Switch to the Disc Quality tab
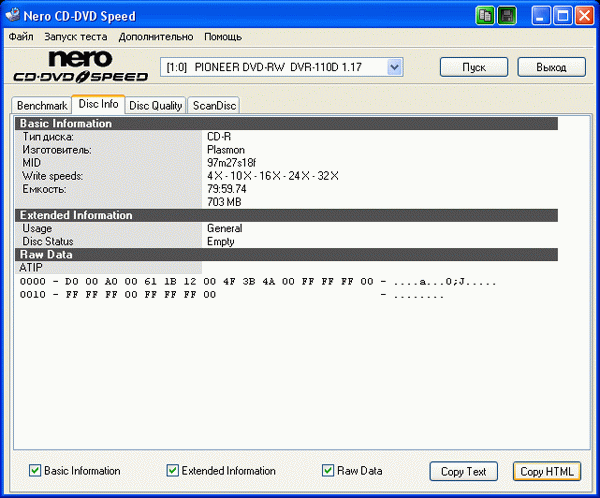600x498 pixels. pos(155,105)
